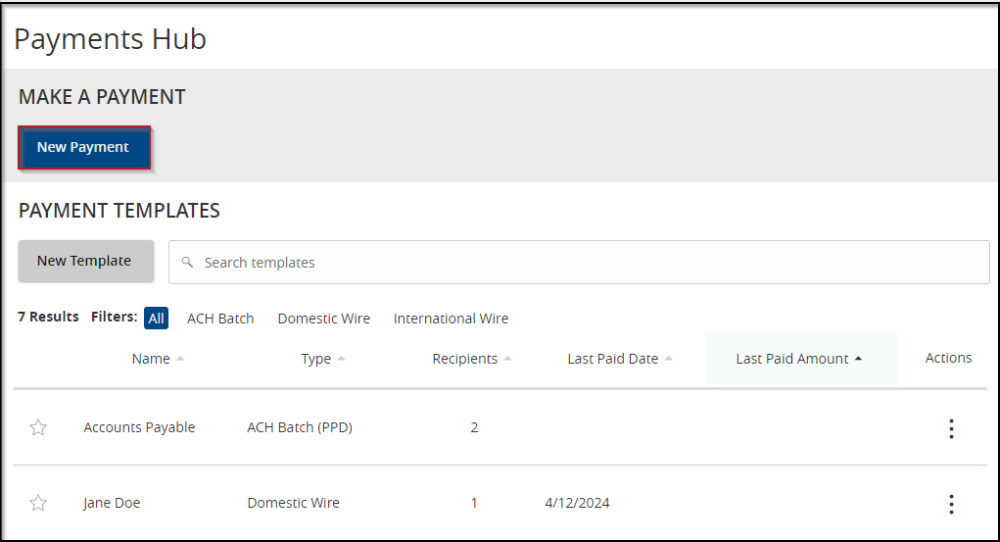
Task: Click the New Payment button
Action: 83,147
